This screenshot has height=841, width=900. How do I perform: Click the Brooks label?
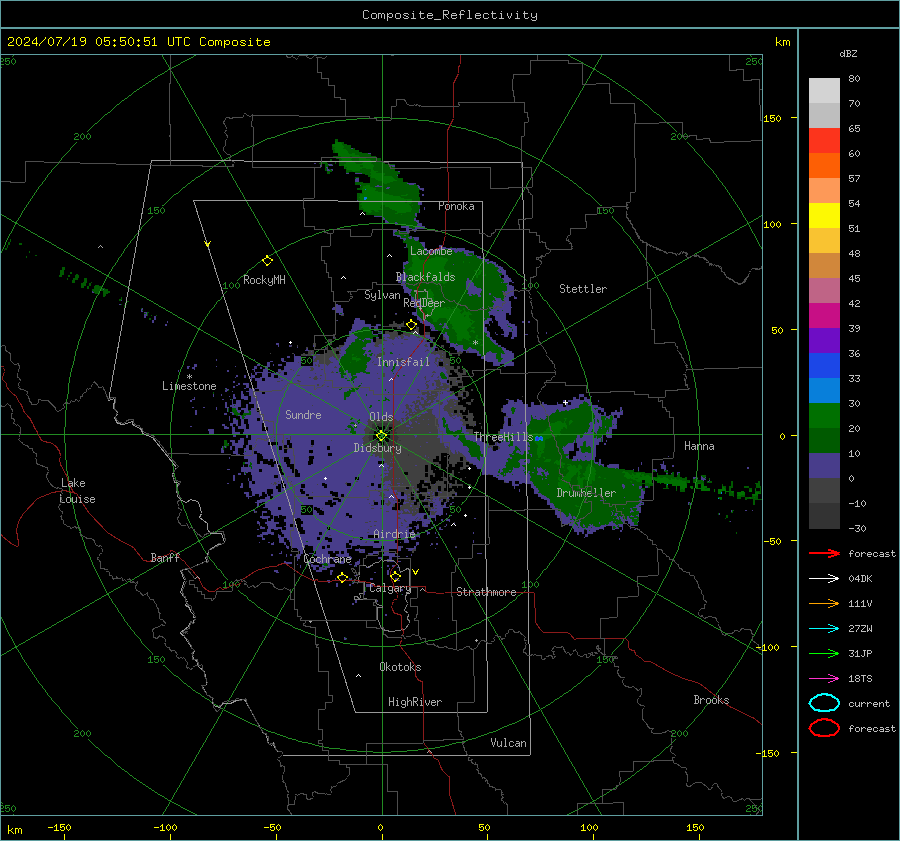click(x=711, y=700)
